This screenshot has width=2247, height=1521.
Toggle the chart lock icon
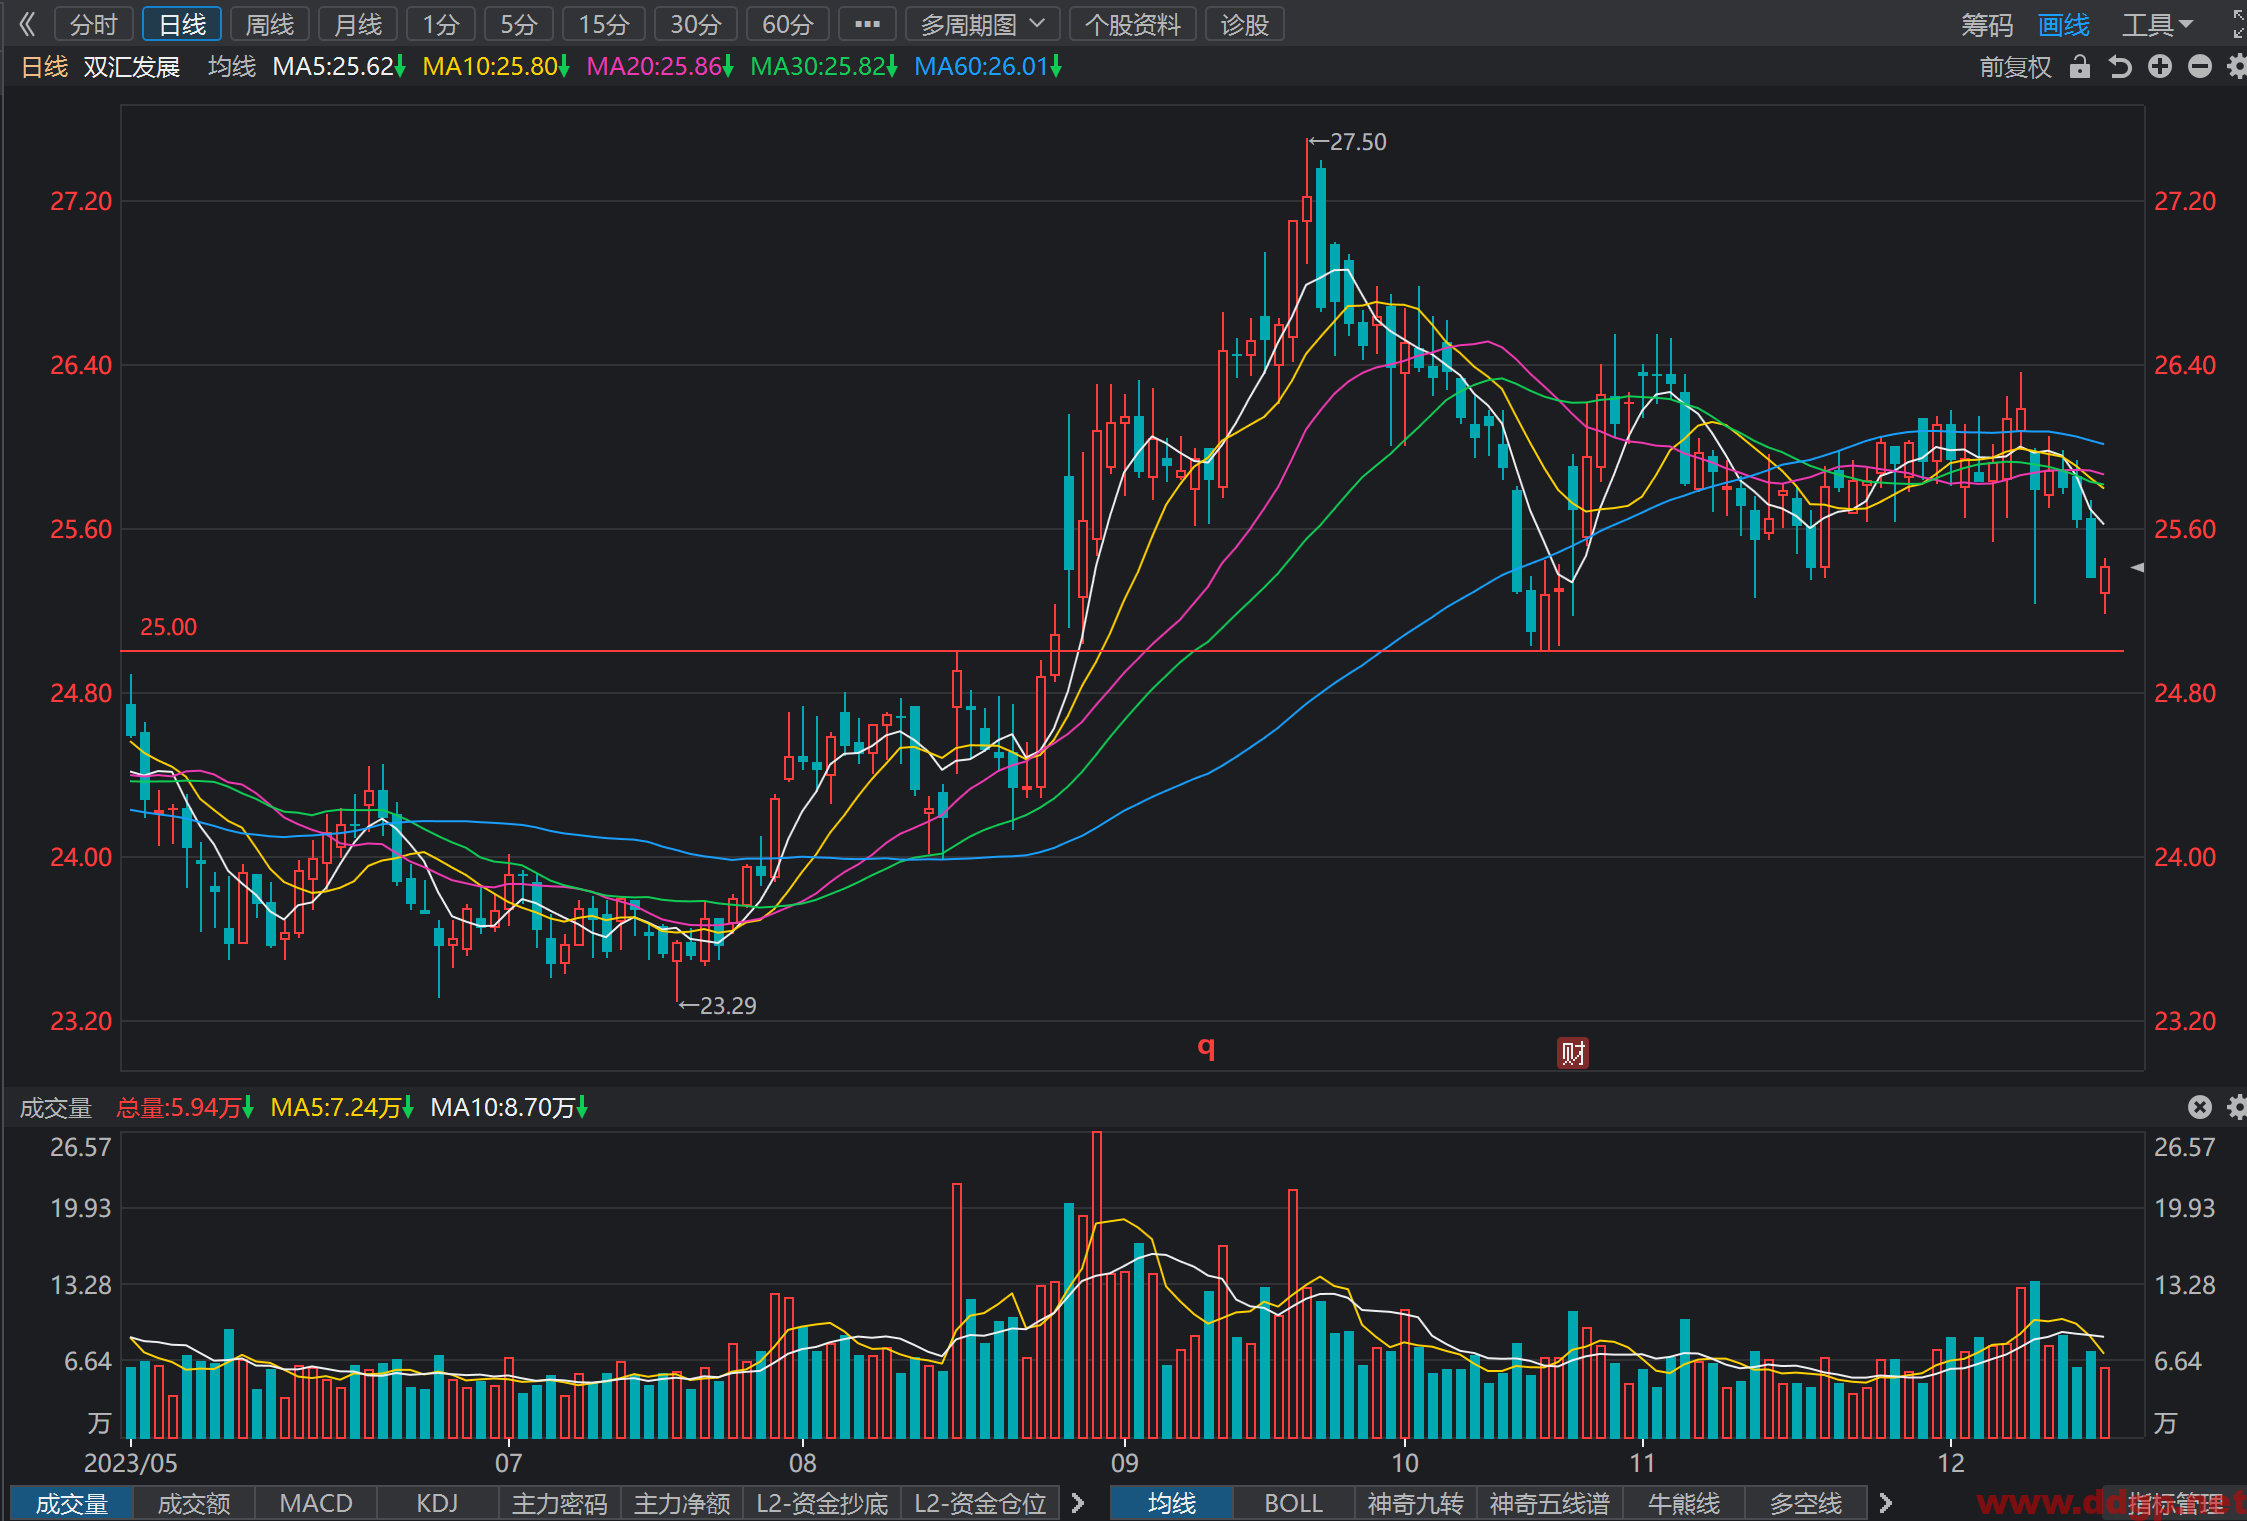tap(2080, 67)
